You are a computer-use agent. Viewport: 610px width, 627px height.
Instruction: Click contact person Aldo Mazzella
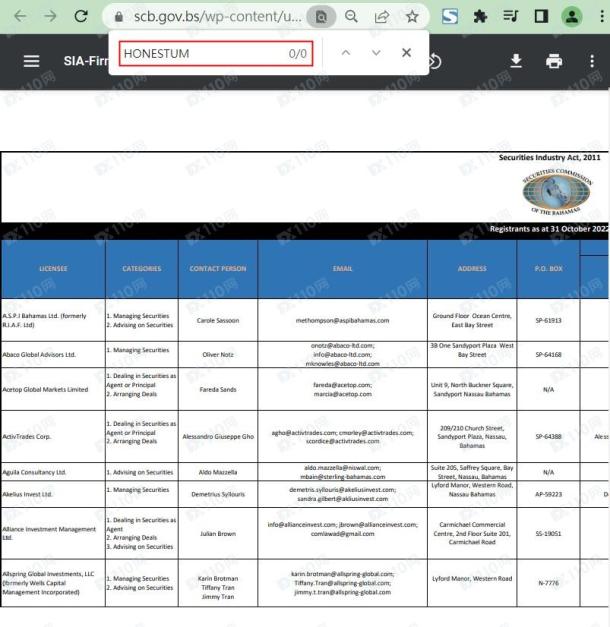click(x=218, y=472)
